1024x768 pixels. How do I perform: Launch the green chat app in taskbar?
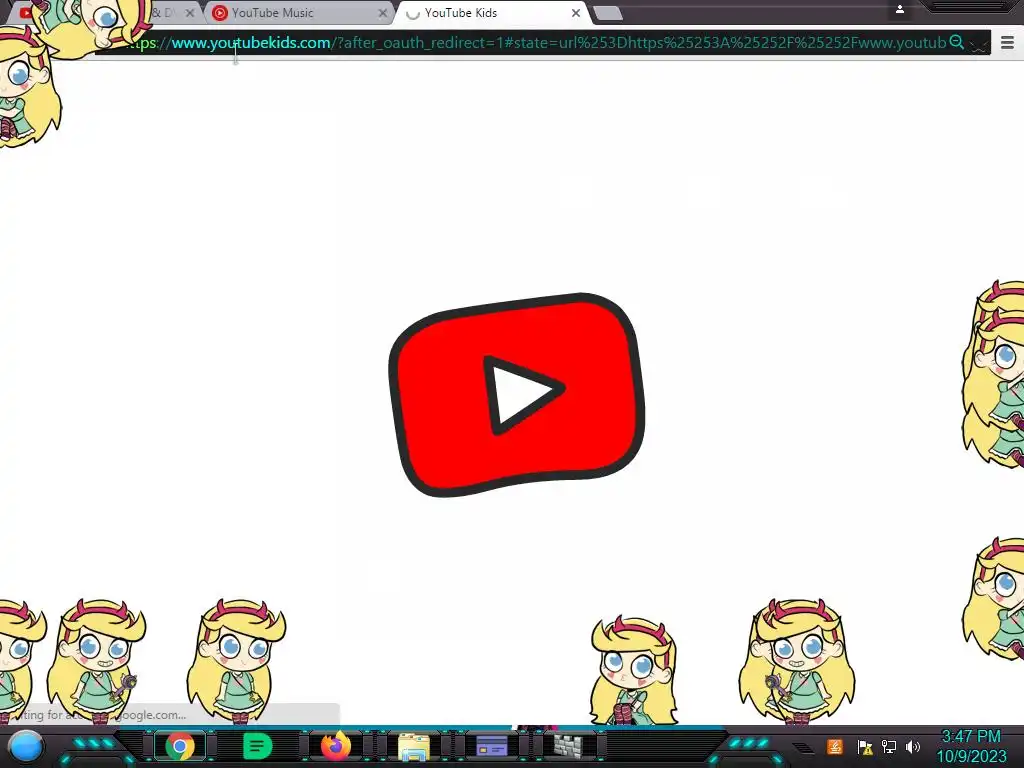(x=257, y=746)
